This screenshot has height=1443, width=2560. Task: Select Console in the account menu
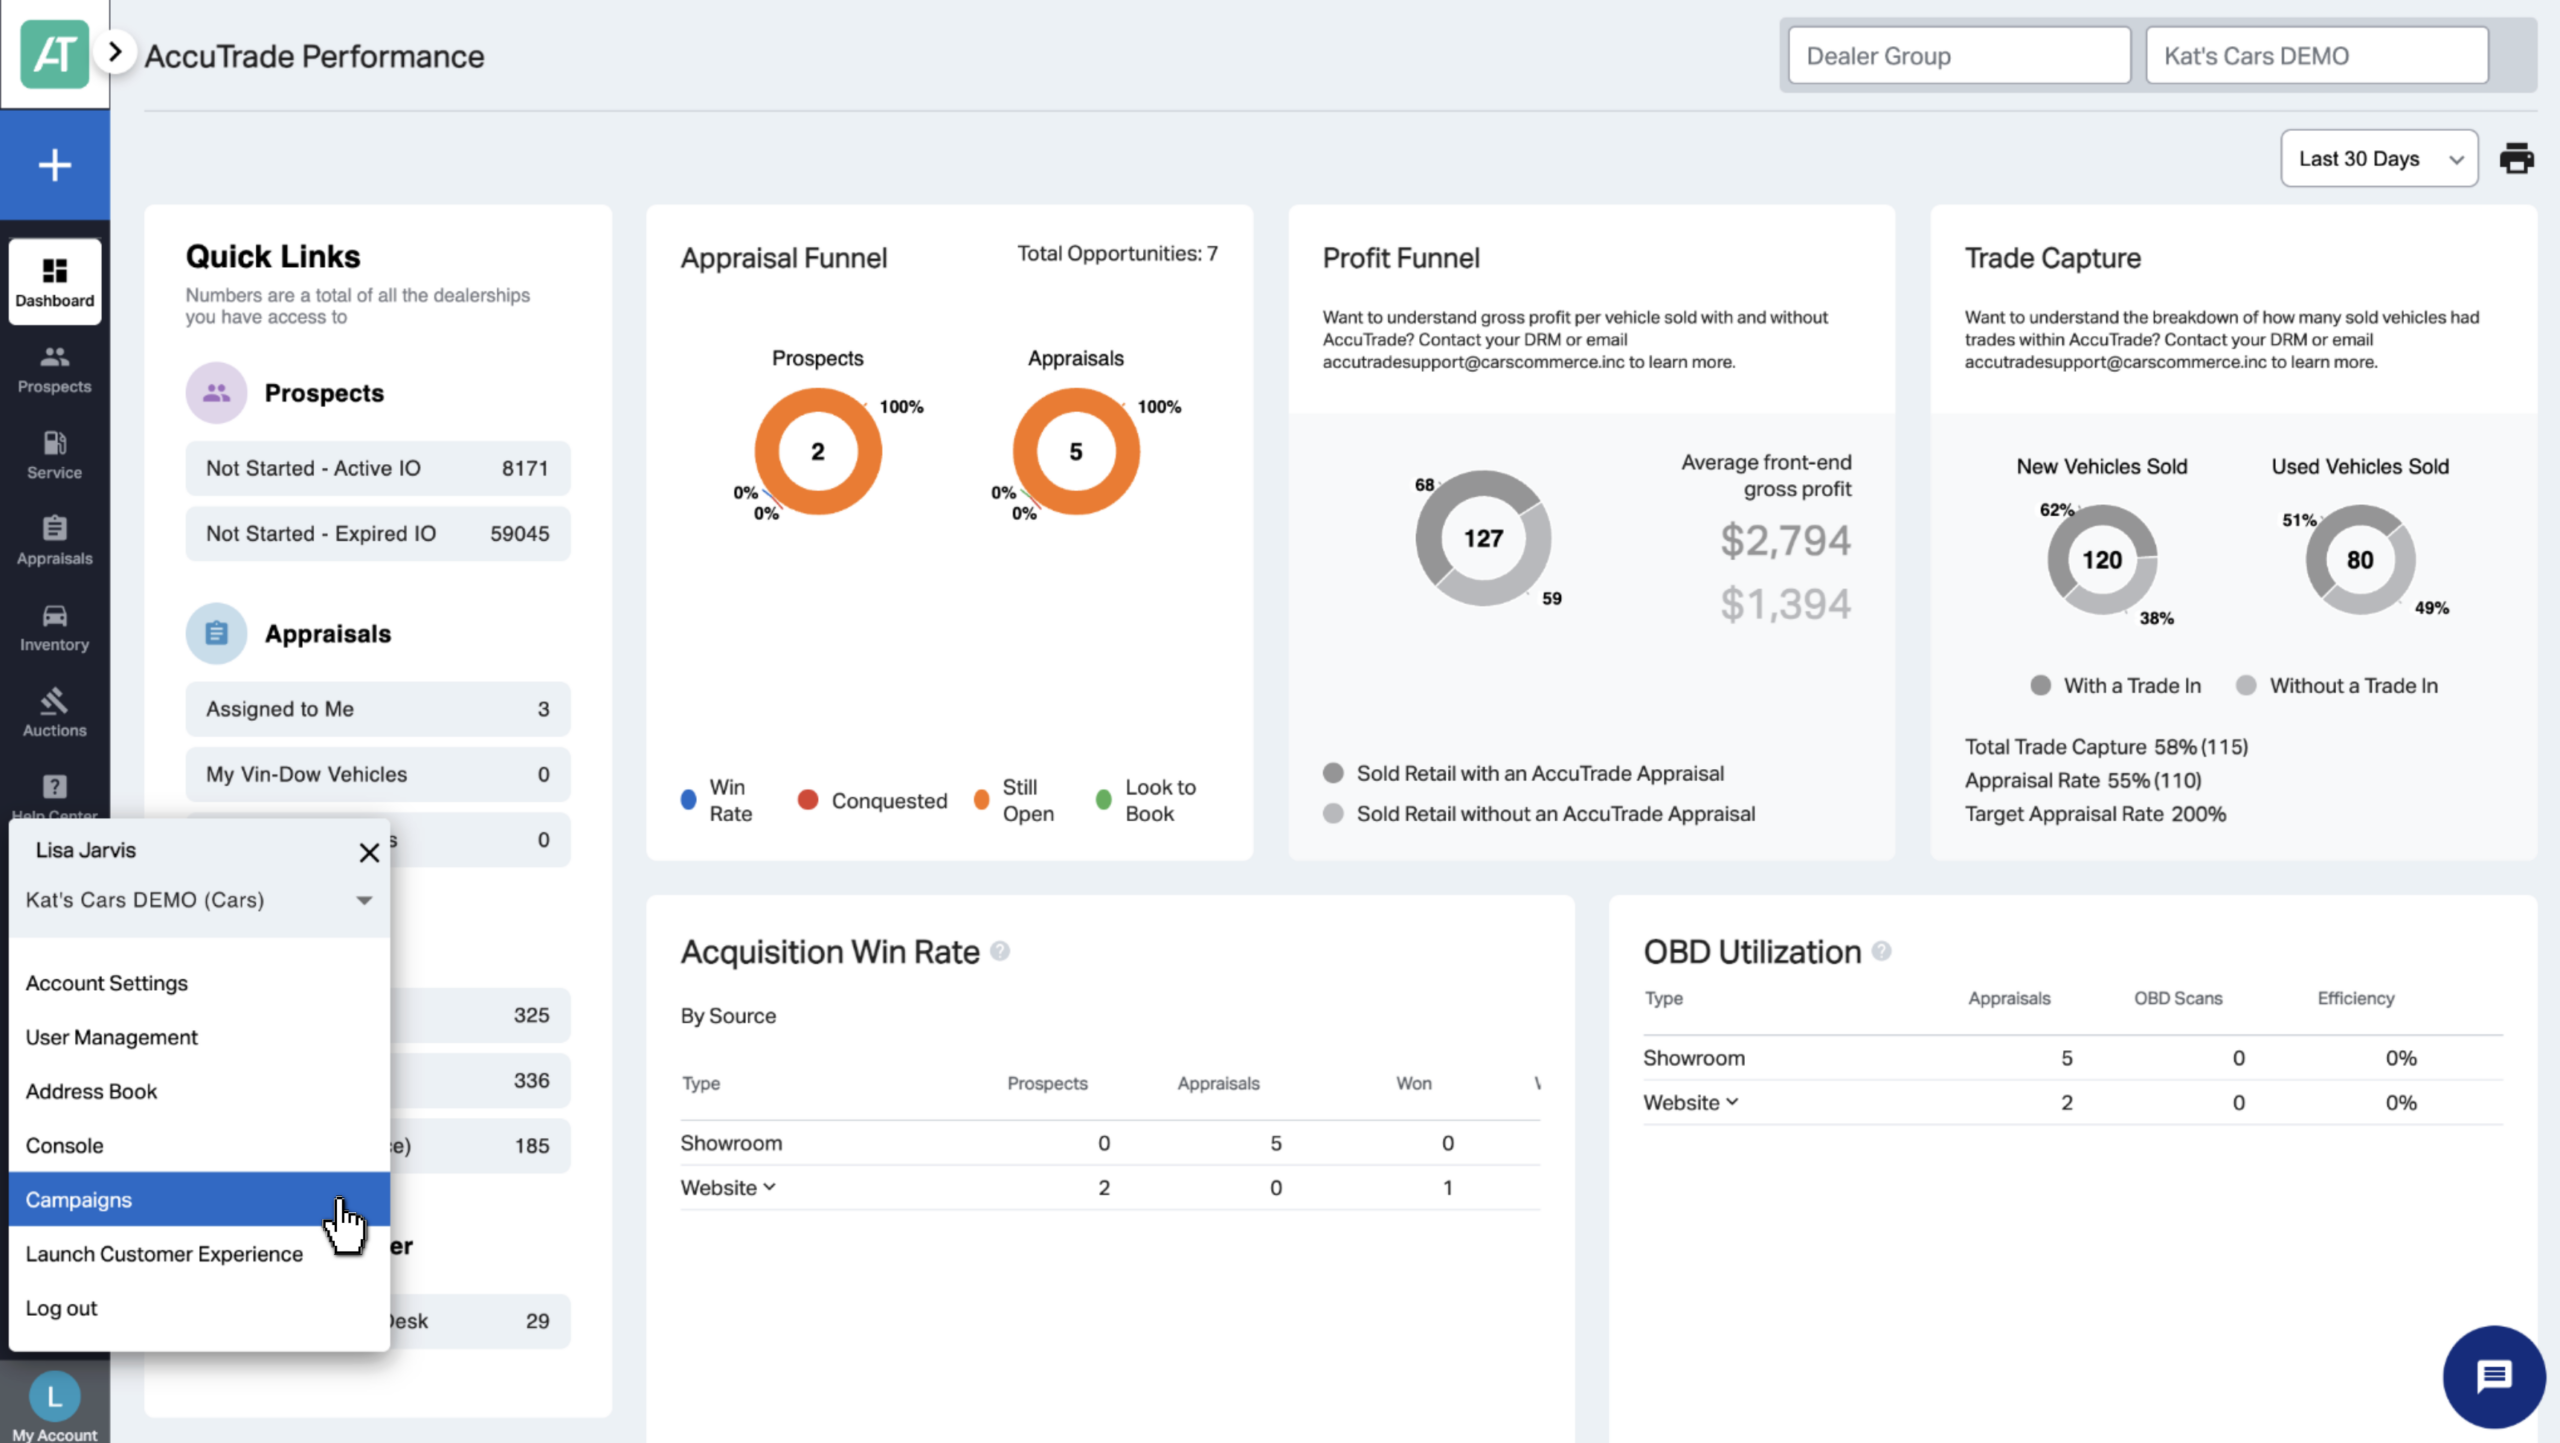pos(199,1145)
